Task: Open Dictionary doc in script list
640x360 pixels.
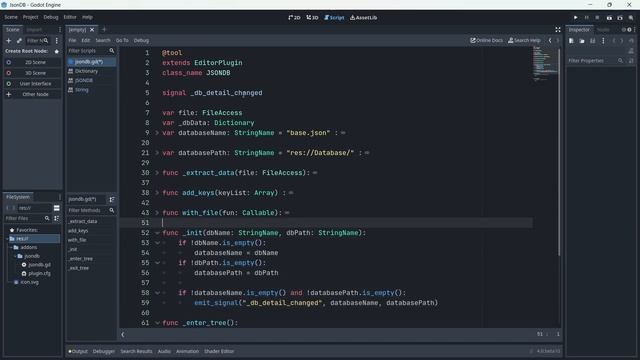Action: (87, 71)
